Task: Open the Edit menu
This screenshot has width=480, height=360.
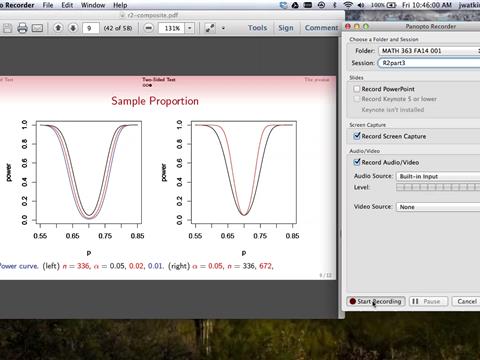Action: click(x=67, y=5)
